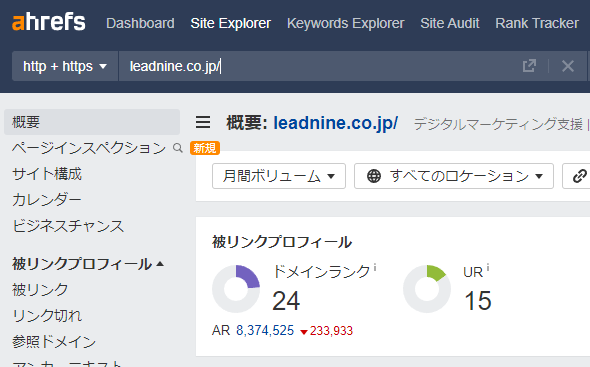Click the chain link icon button
Image resolution: width=590 pixels, height=367 pixels.
coord(579,176)
